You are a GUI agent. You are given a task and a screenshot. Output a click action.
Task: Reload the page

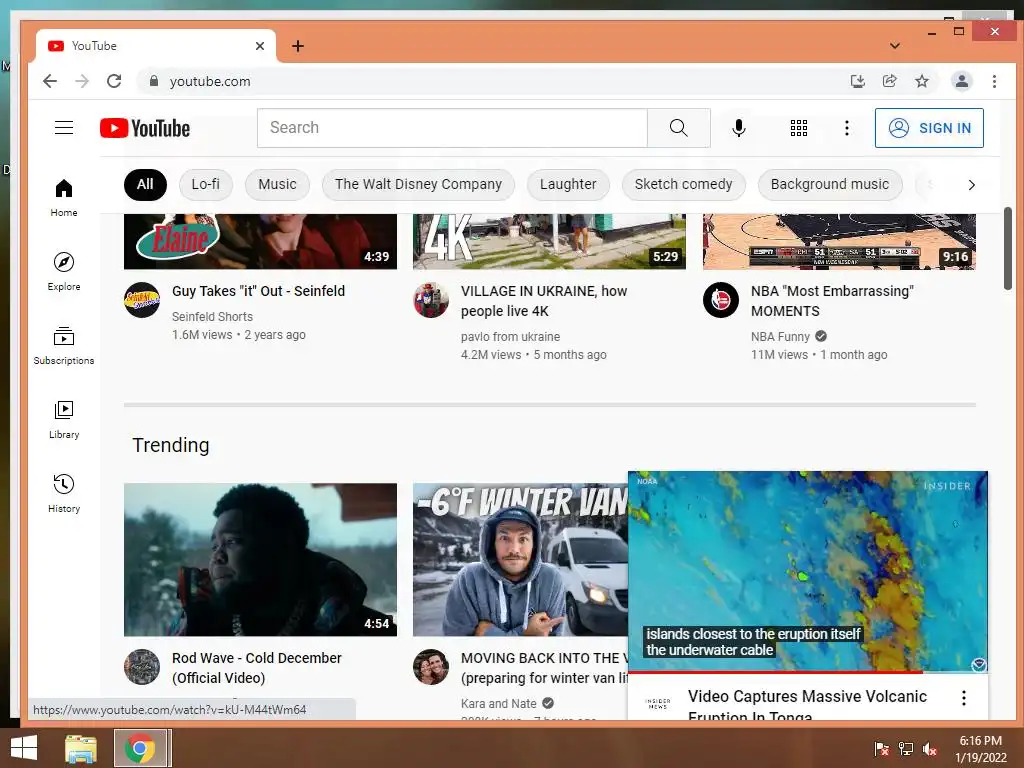(x=114, y=81)
